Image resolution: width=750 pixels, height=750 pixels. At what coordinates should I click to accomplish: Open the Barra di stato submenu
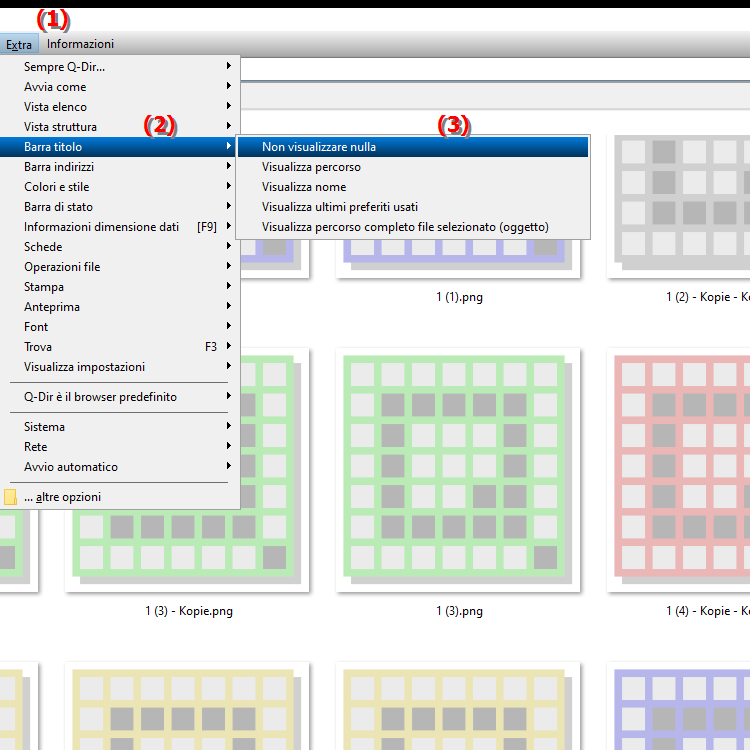tap(119, 207)
